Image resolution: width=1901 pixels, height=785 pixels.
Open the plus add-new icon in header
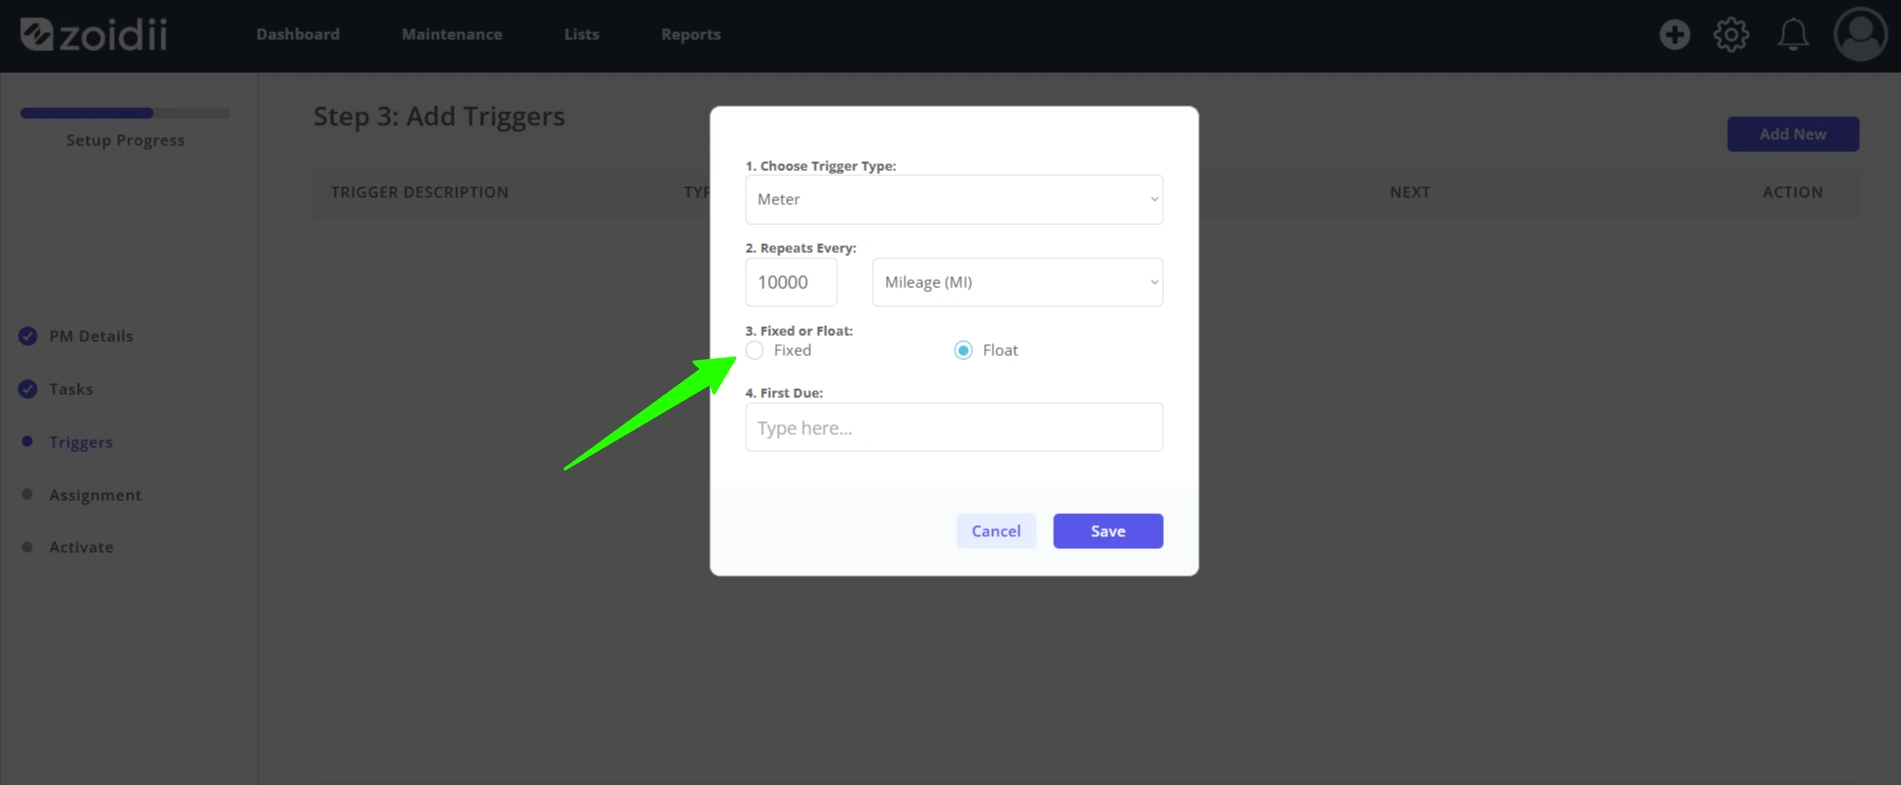point(1674,35)
